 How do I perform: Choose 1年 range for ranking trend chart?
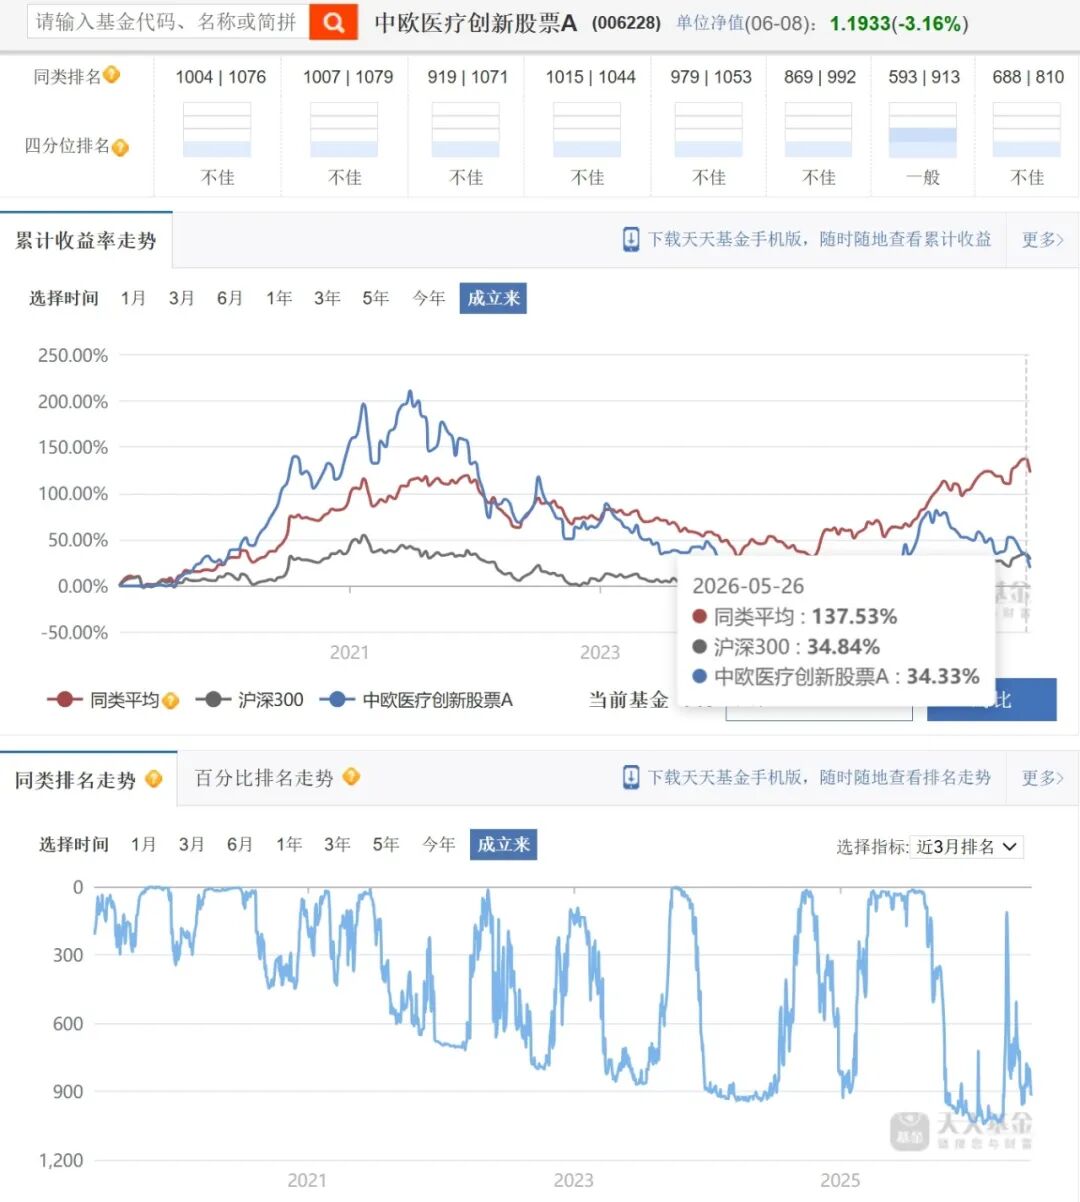pyautogui.click(x=289, y=844)
